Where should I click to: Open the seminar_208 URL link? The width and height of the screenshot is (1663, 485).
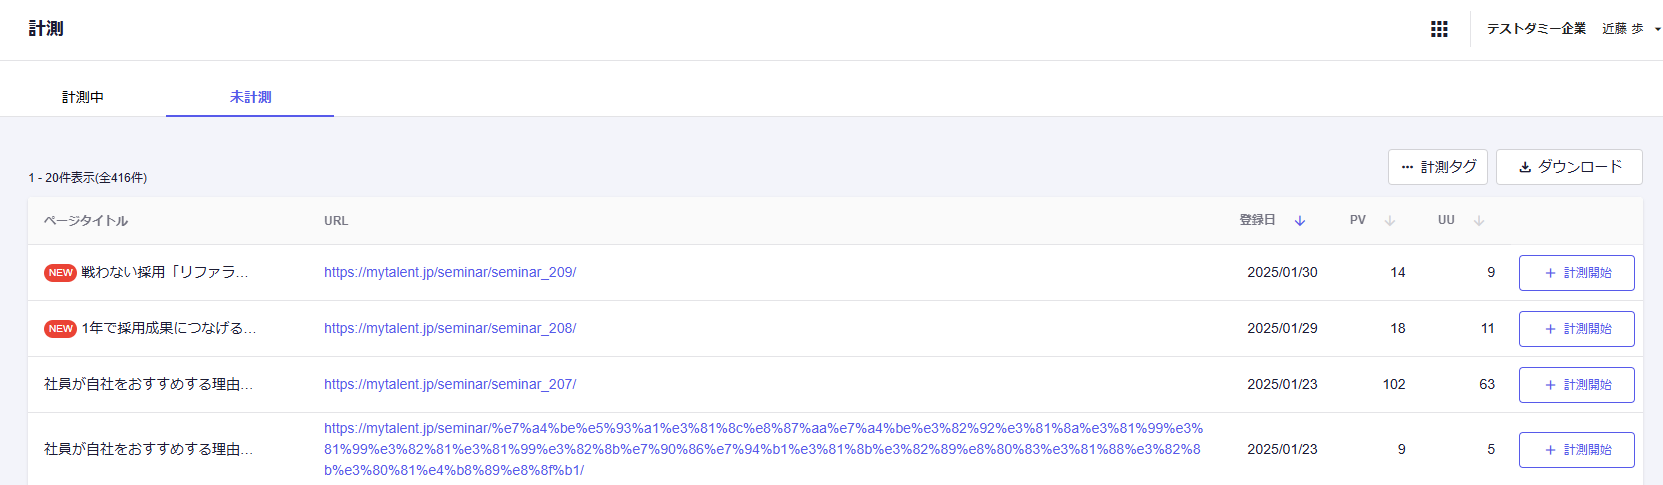coord(449,328)
